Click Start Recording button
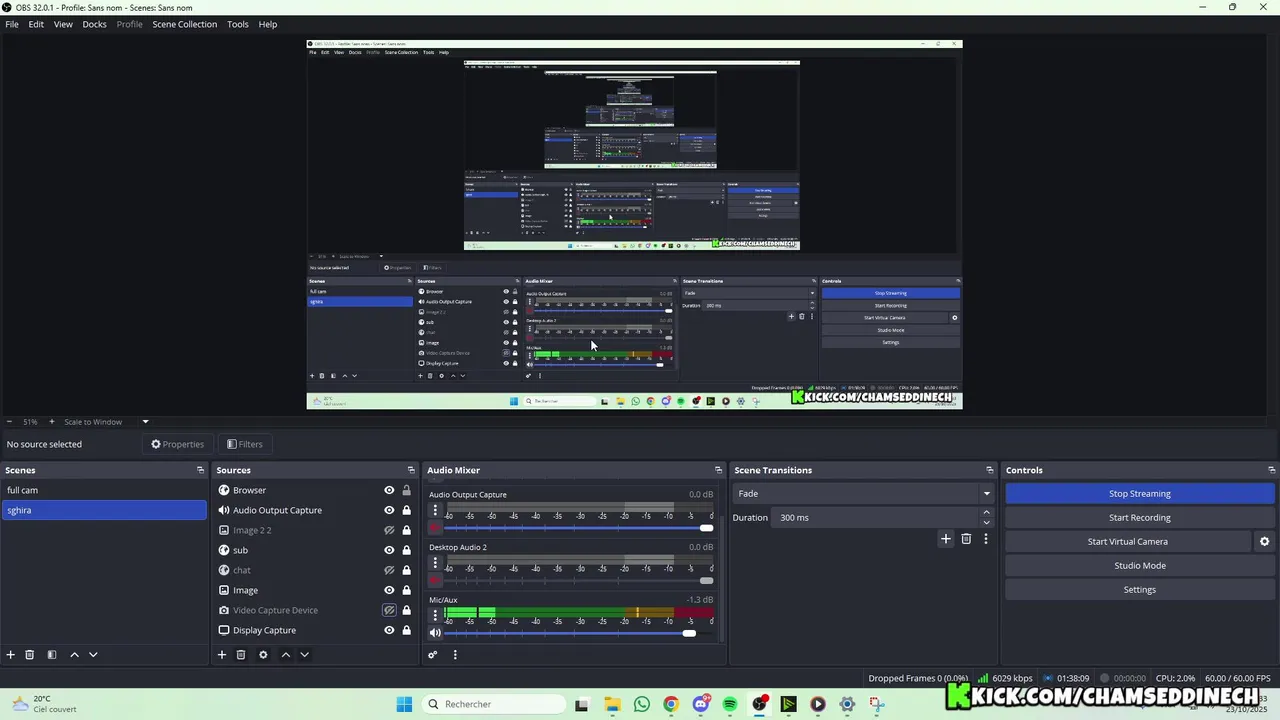This screenshot has height=720, width=1280. (x=1139, y=517)
